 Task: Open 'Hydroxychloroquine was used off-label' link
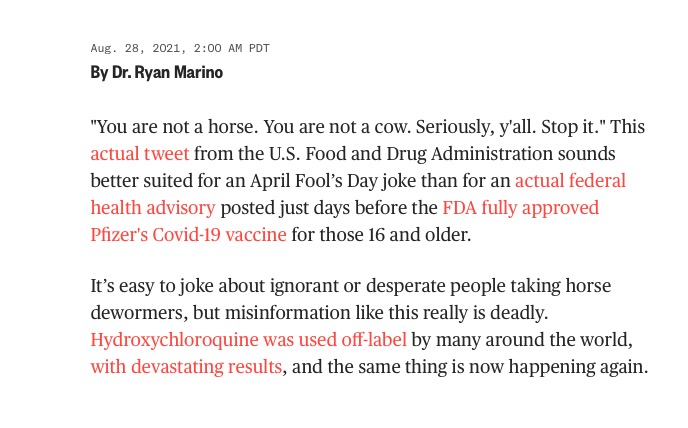[248, 340]
